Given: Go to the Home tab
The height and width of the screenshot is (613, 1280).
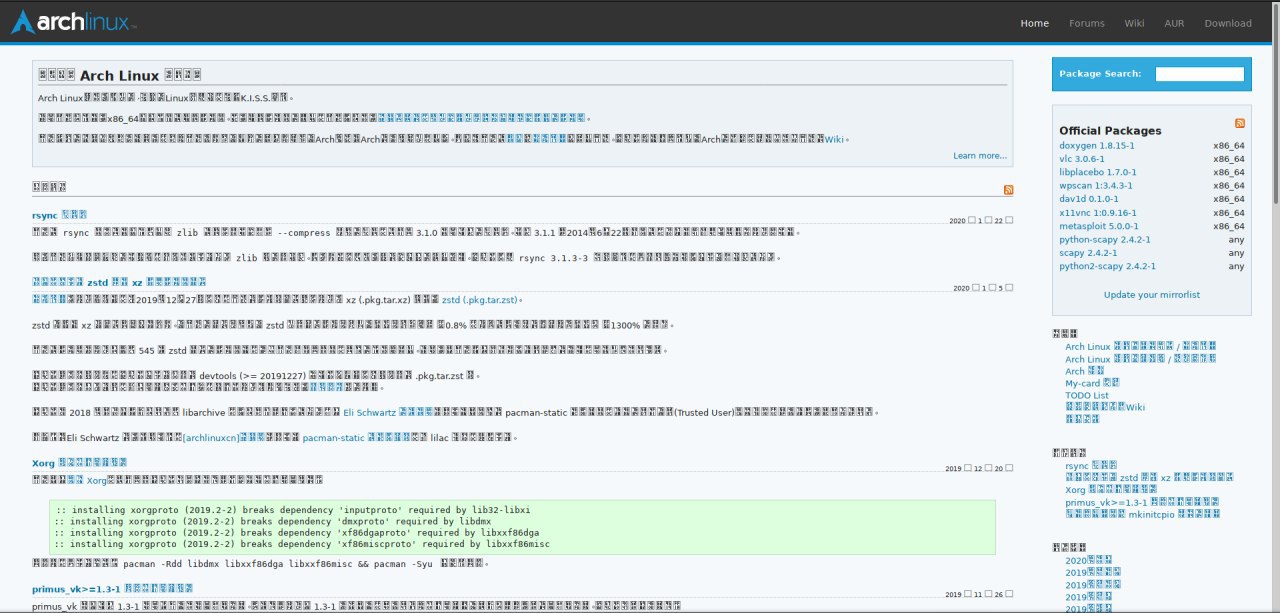Looking at the screenshot, I should (1034, 23).
